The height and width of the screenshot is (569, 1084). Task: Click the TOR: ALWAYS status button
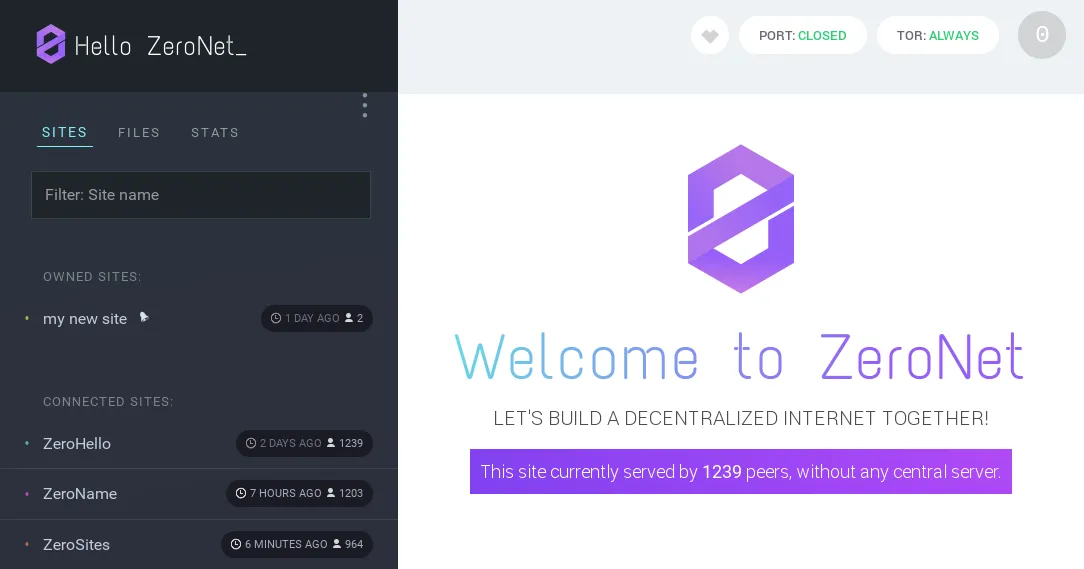[937, 35]
